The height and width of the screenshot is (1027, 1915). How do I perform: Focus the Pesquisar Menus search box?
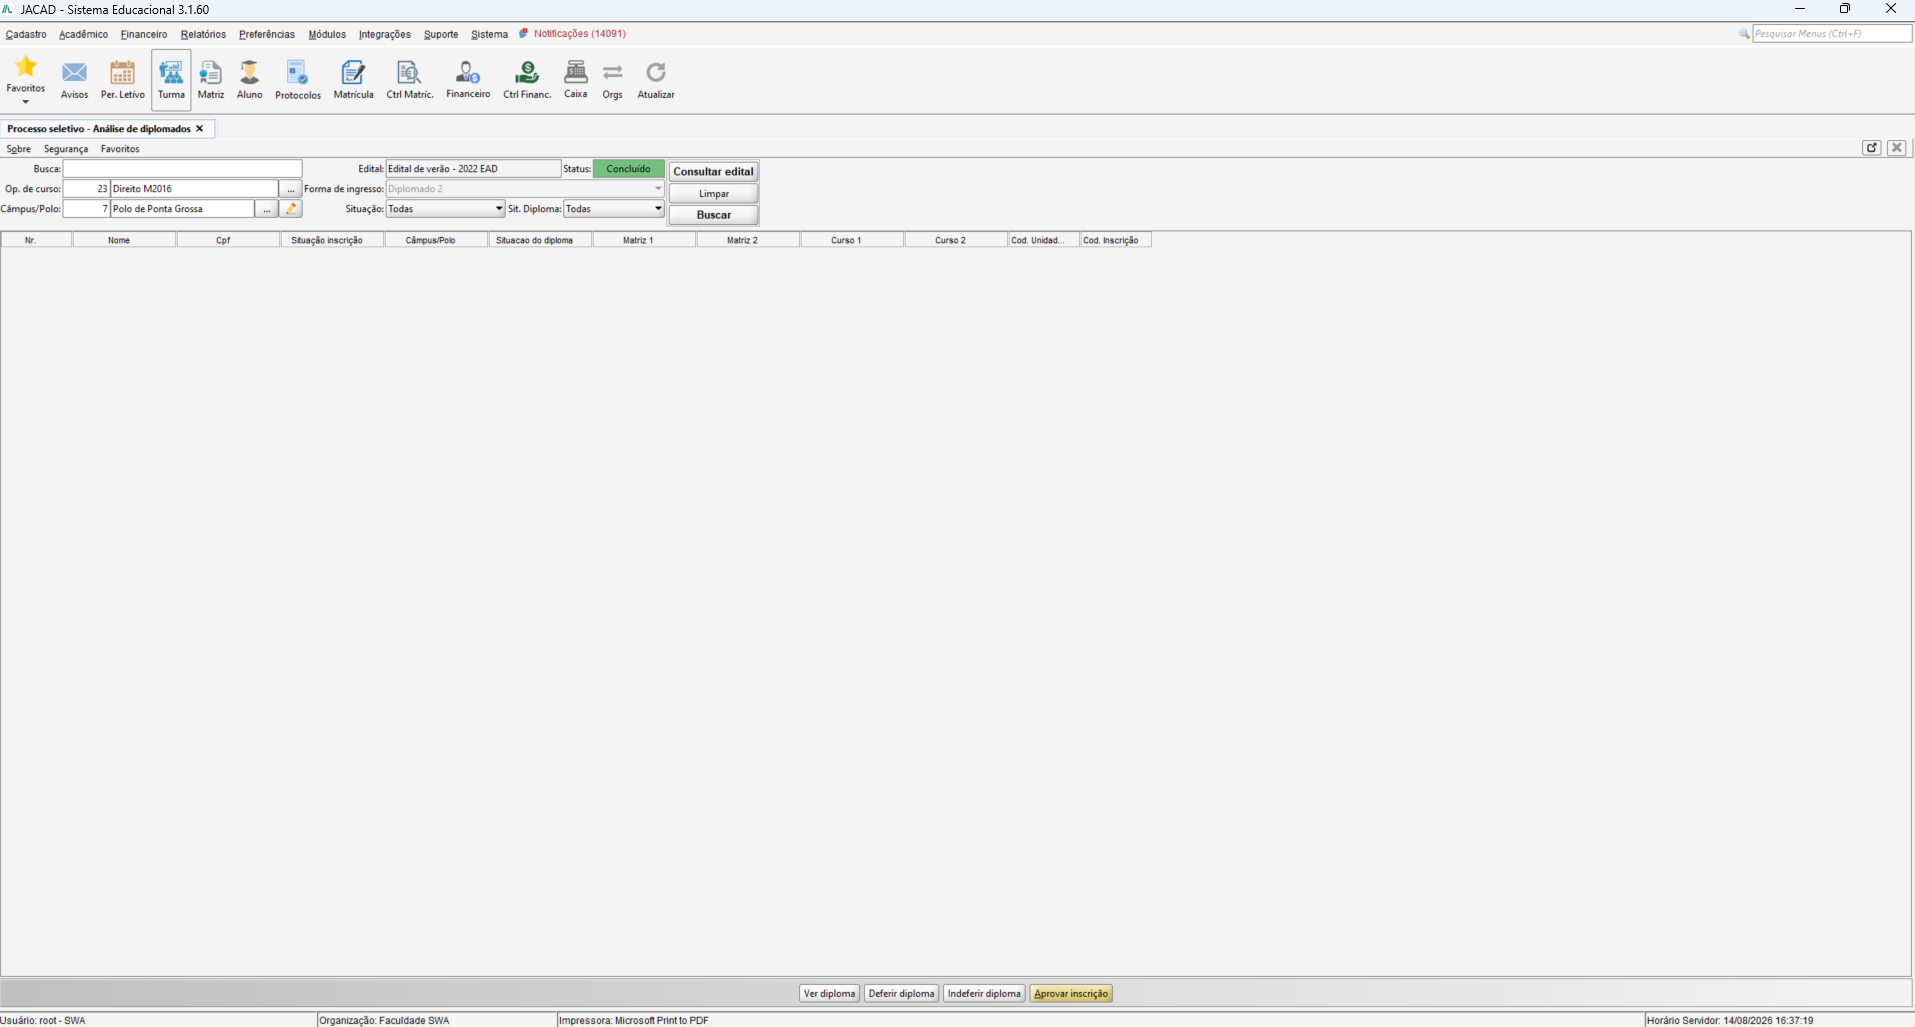click(x=1832, y=34)
